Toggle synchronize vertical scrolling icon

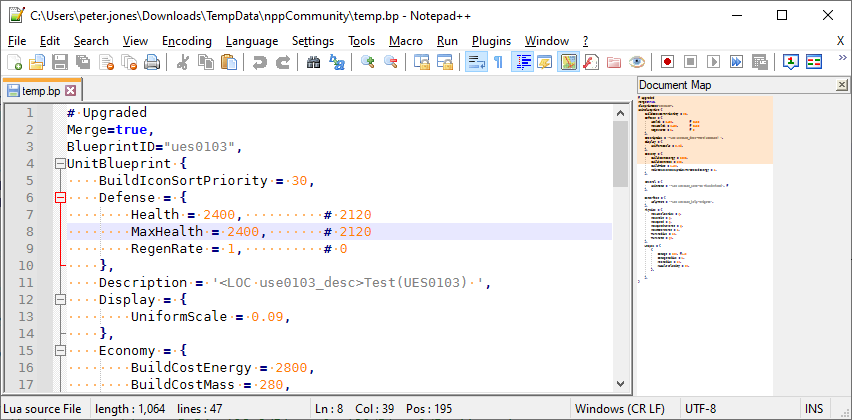point(422,62)
